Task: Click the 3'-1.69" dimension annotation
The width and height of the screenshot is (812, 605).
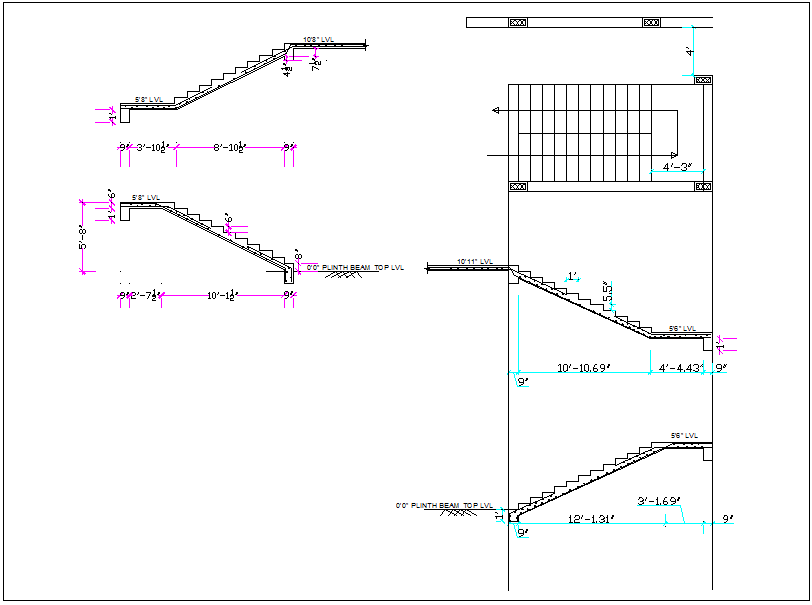Action: coord(658,500)
